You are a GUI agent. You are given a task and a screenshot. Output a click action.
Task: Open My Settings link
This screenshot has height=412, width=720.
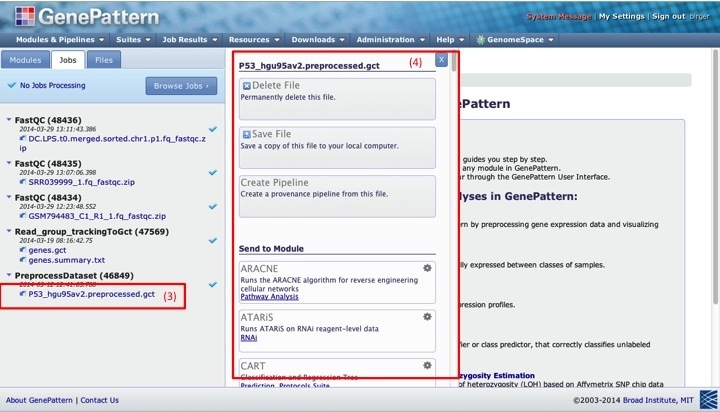click(x=621, y=17)
